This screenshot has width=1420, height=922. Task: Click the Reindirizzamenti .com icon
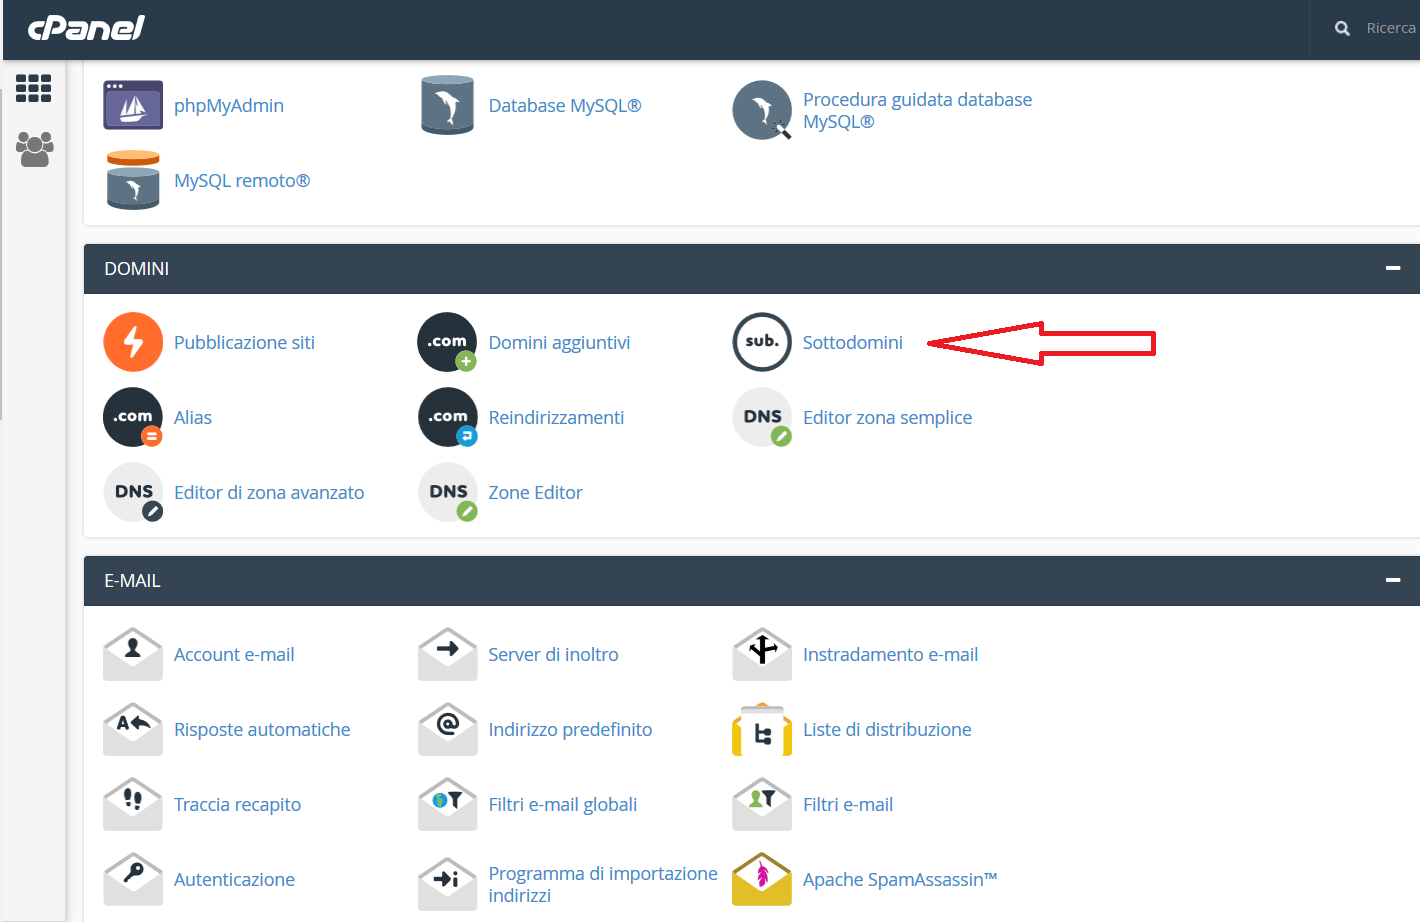447,417
